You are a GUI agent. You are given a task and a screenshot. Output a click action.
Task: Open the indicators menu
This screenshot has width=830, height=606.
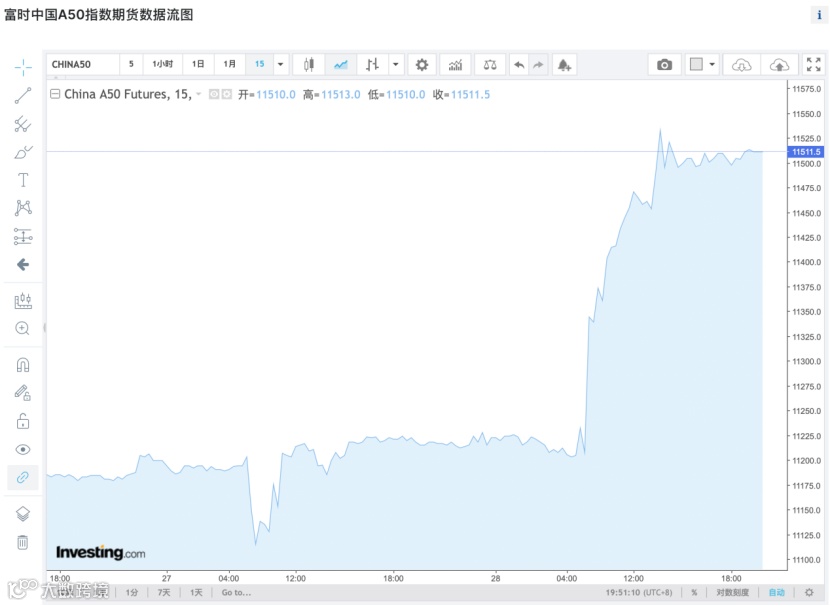point(455,65)
